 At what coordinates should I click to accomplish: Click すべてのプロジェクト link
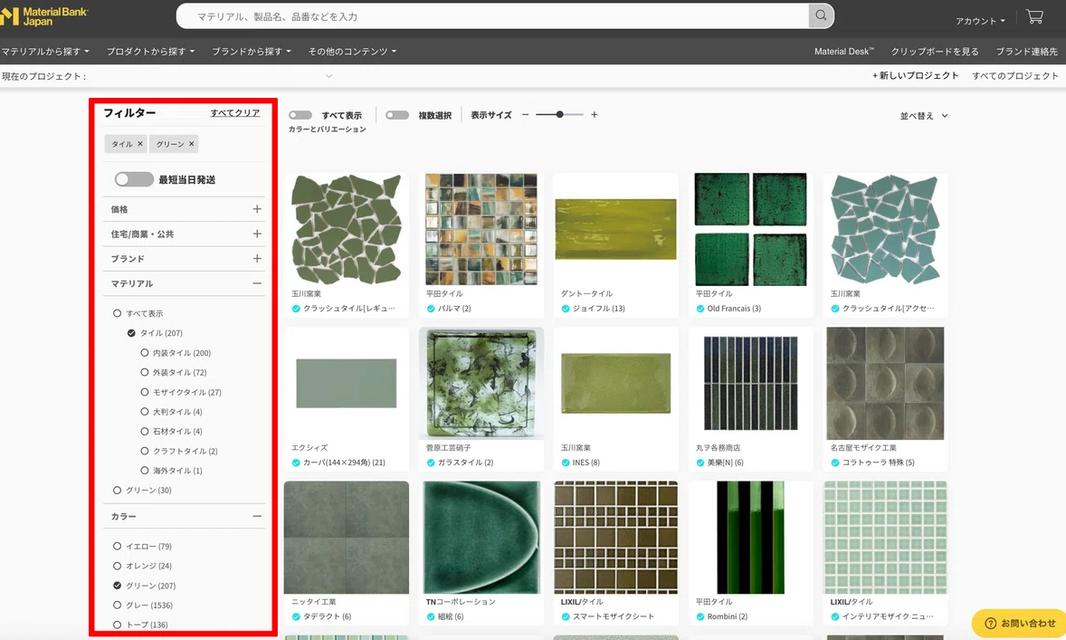pos(1015,75)
